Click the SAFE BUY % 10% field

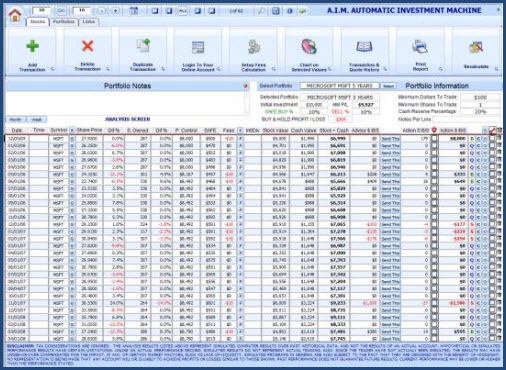tap(314, 112)
